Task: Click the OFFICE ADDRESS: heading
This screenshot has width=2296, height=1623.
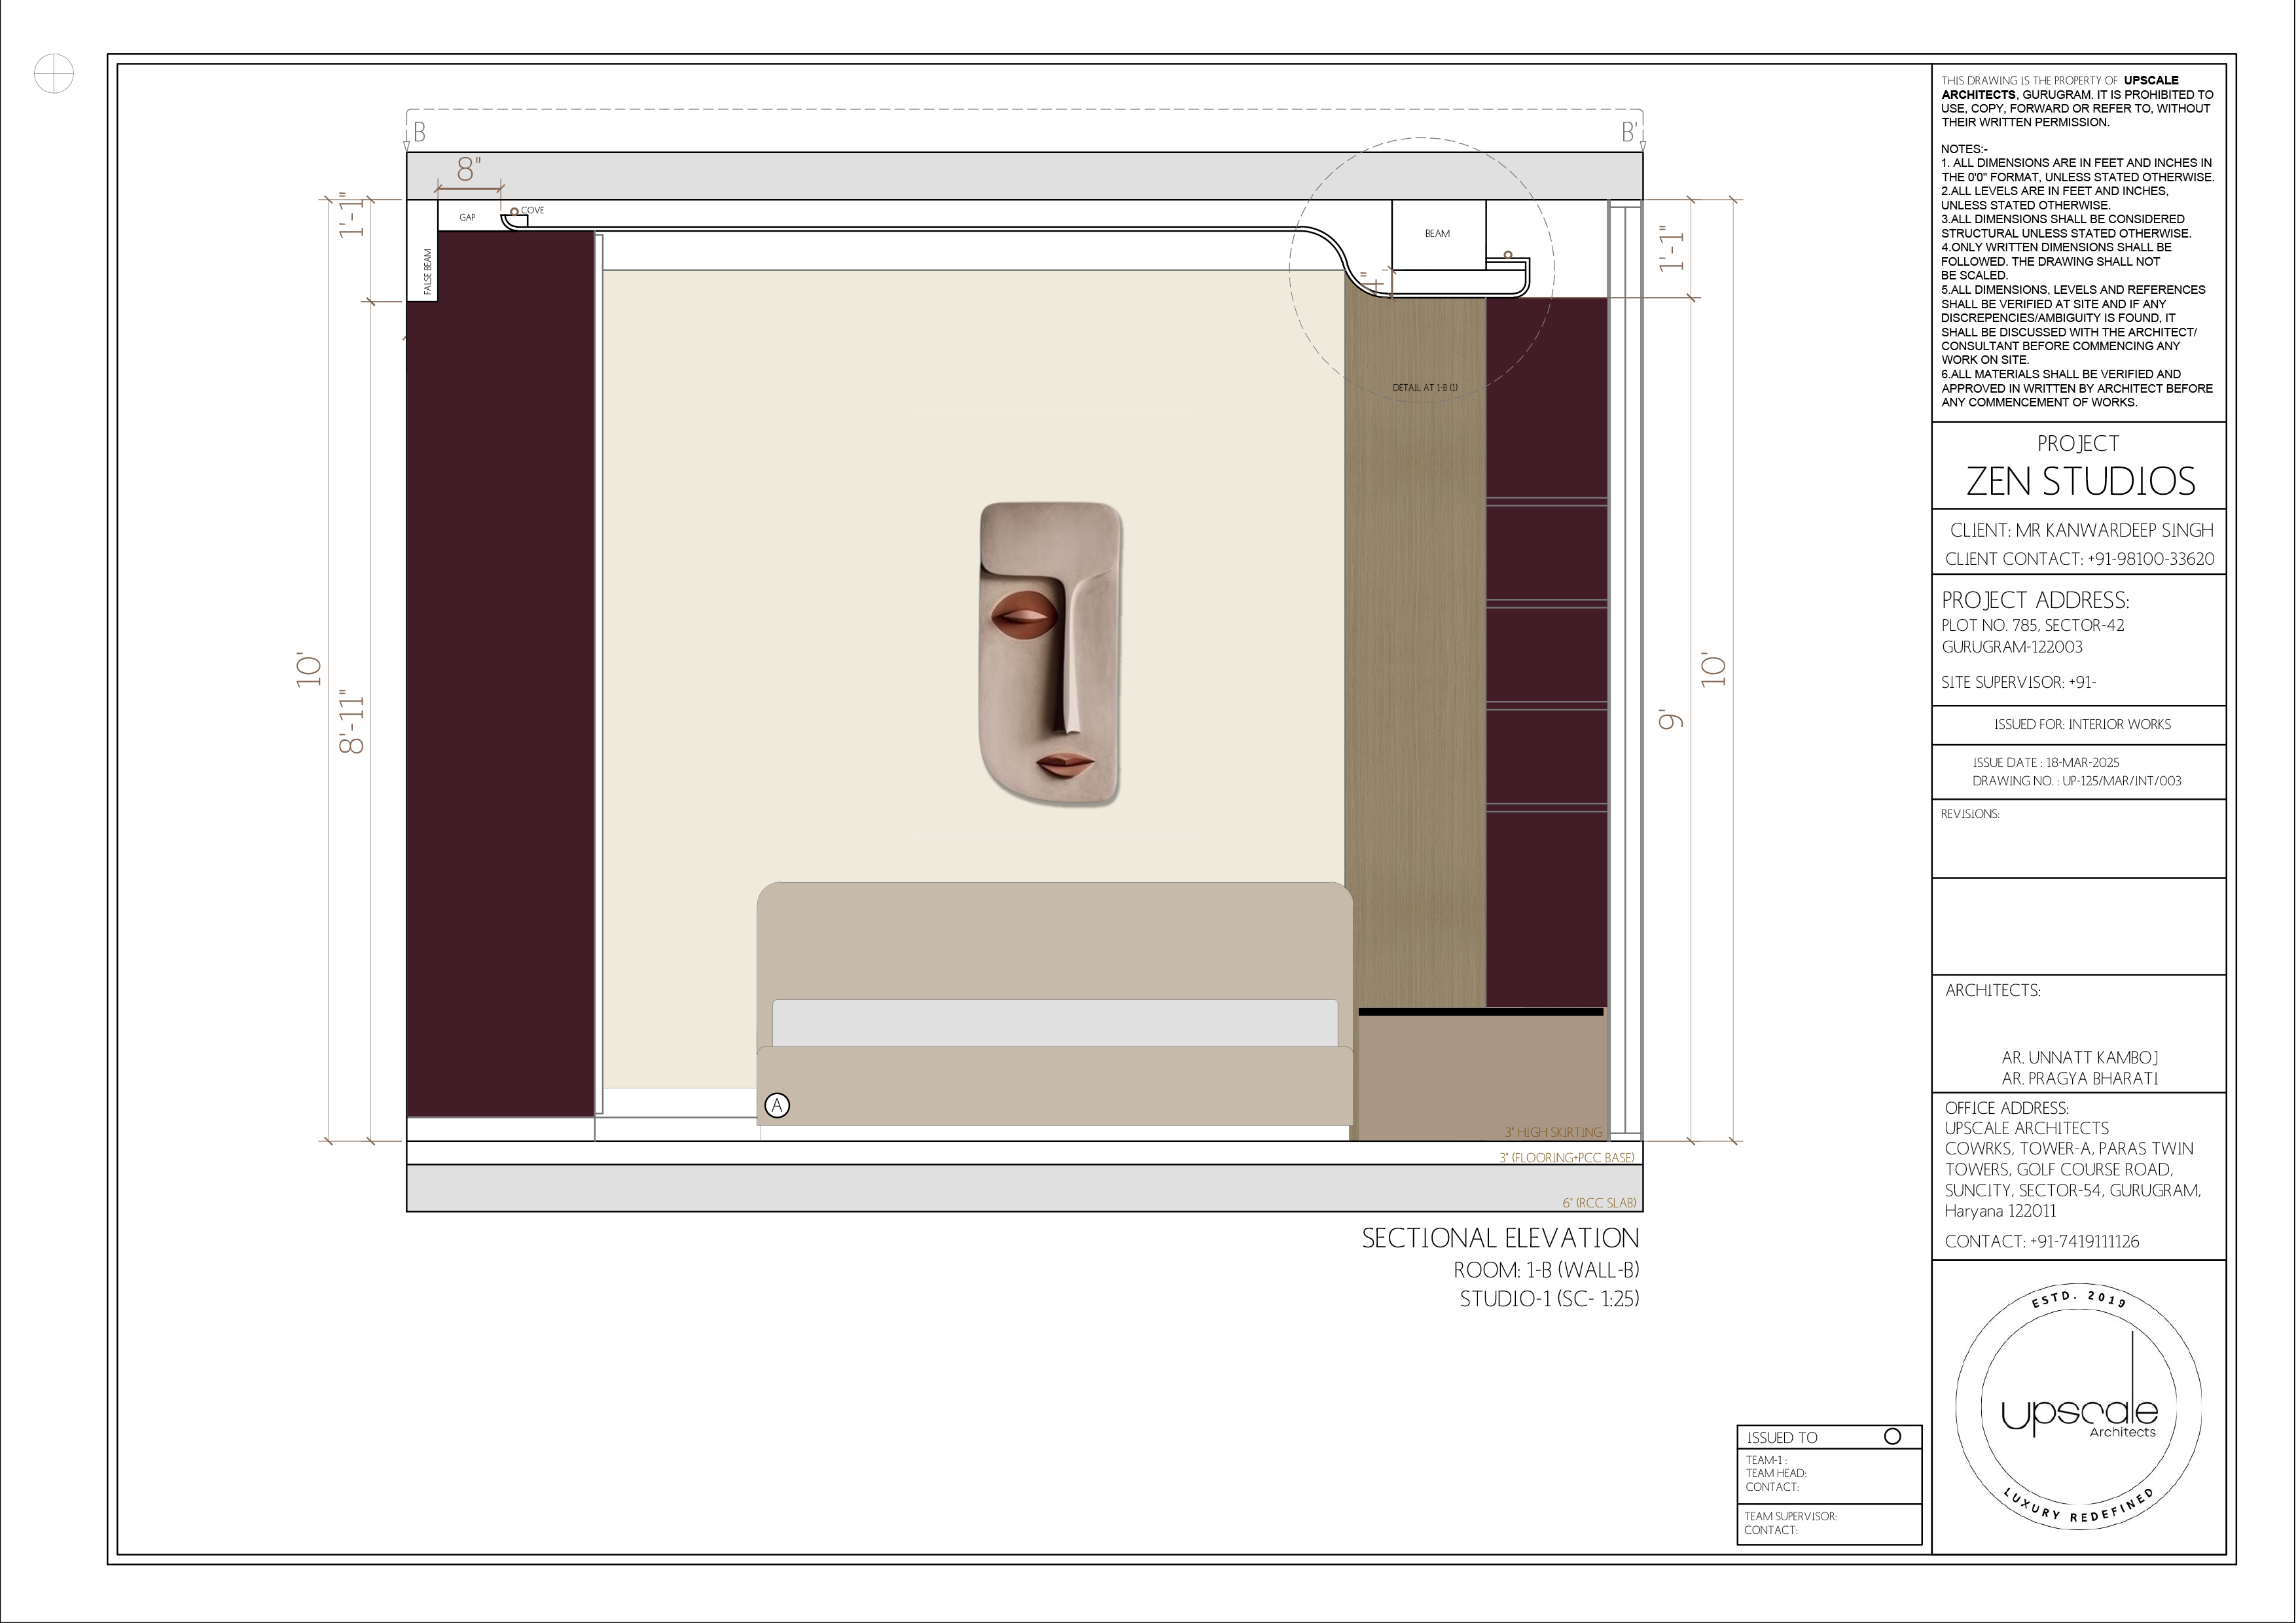Action: [x=2006, y=1108]
